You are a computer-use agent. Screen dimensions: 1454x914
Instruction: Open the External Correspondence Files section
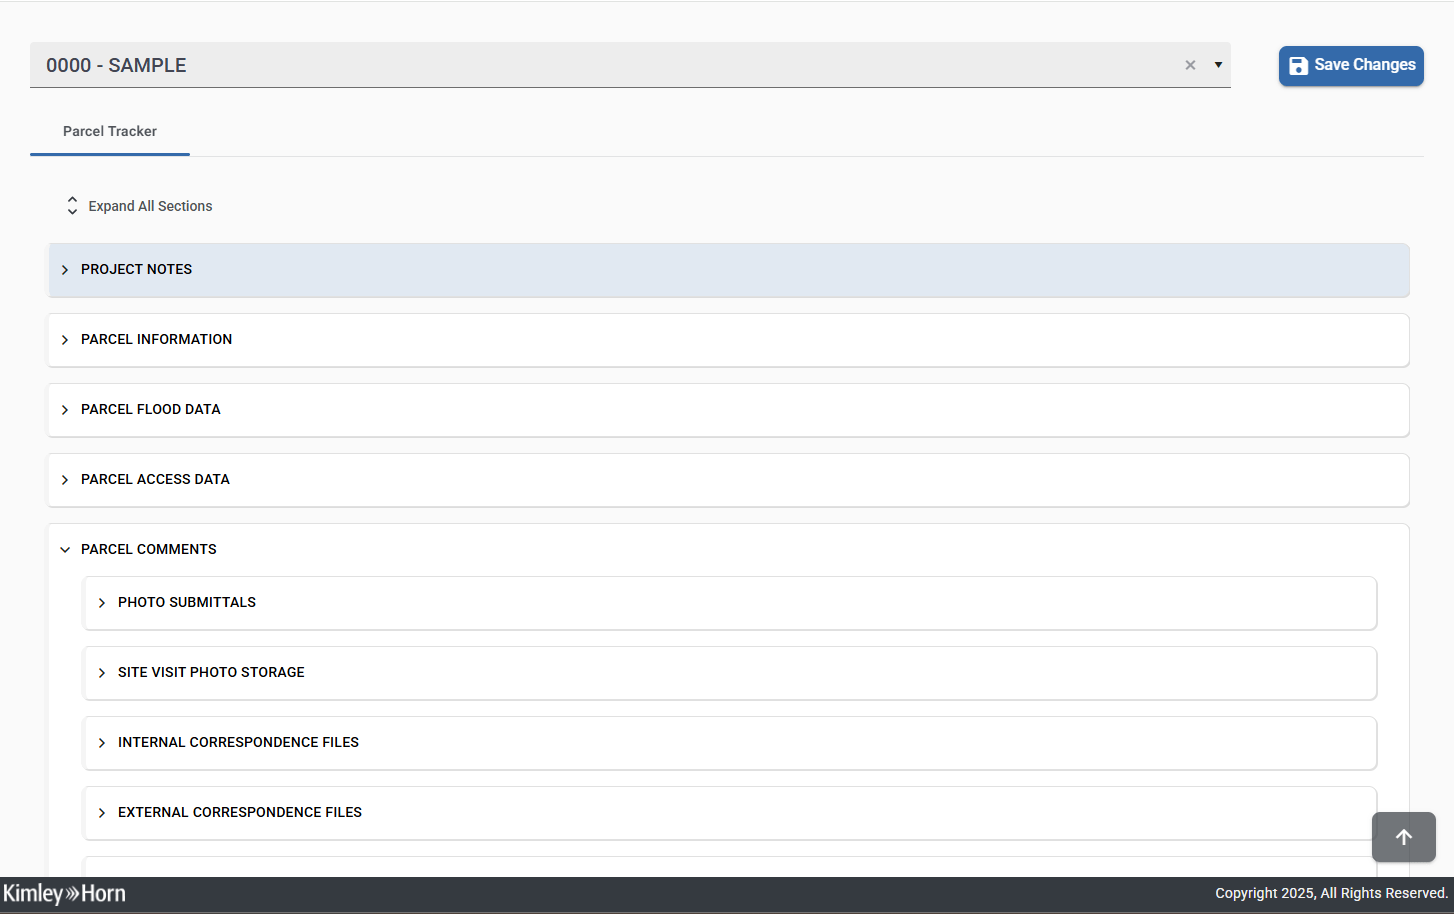pos(240,813)
